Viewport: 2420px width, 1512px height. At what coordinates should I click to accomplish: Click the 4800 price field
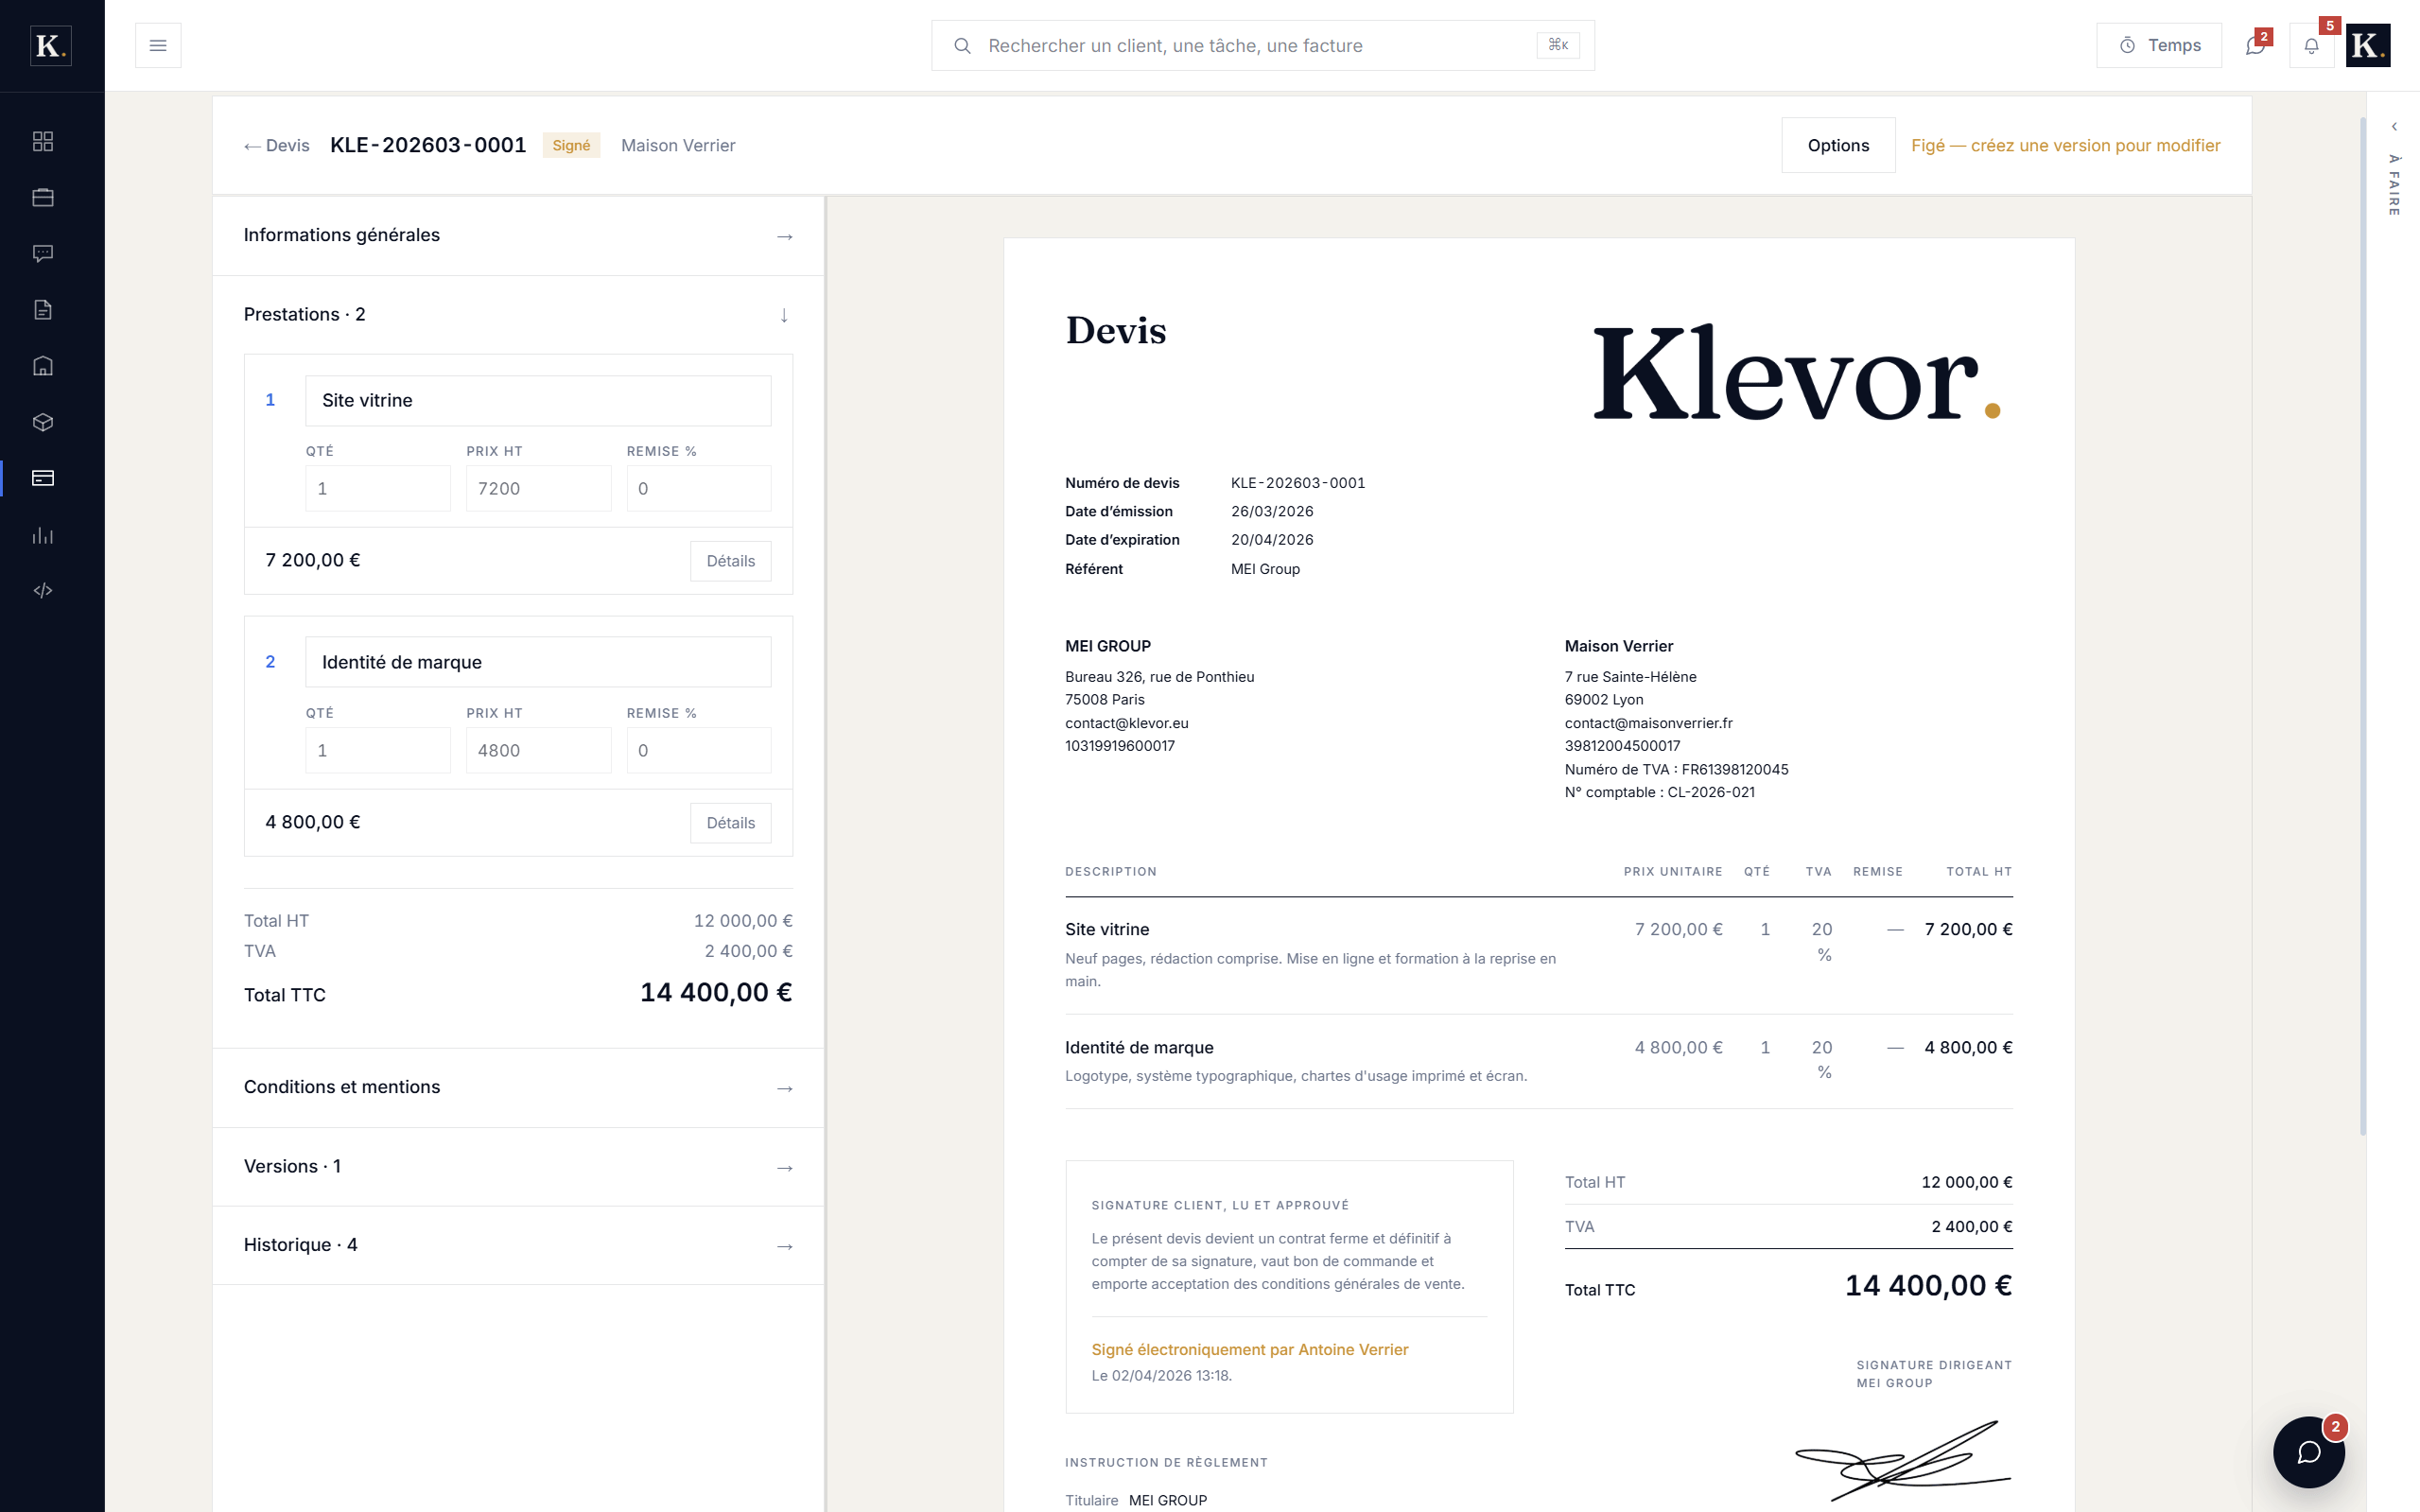point(538,750)
